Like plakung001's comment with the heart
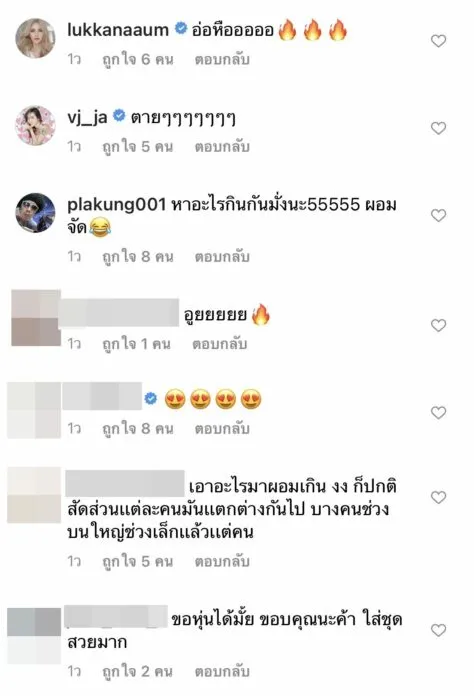The height and width of the screenshot is (696, 474). click(438, 216)
